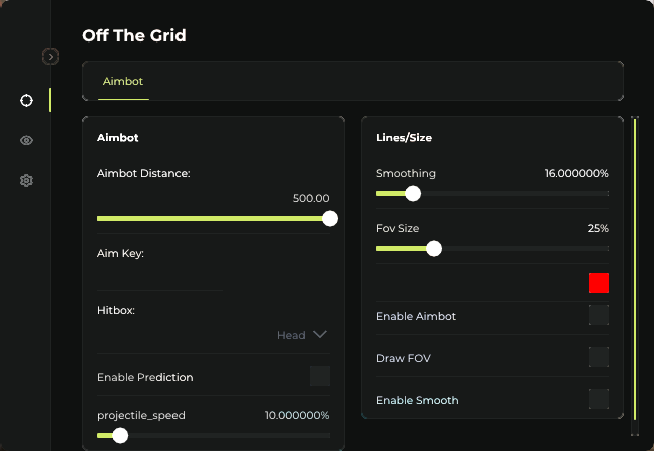Click the vertical scrollbar on the right
Viewport: 654px width, 451px height.
click(634, 270)
